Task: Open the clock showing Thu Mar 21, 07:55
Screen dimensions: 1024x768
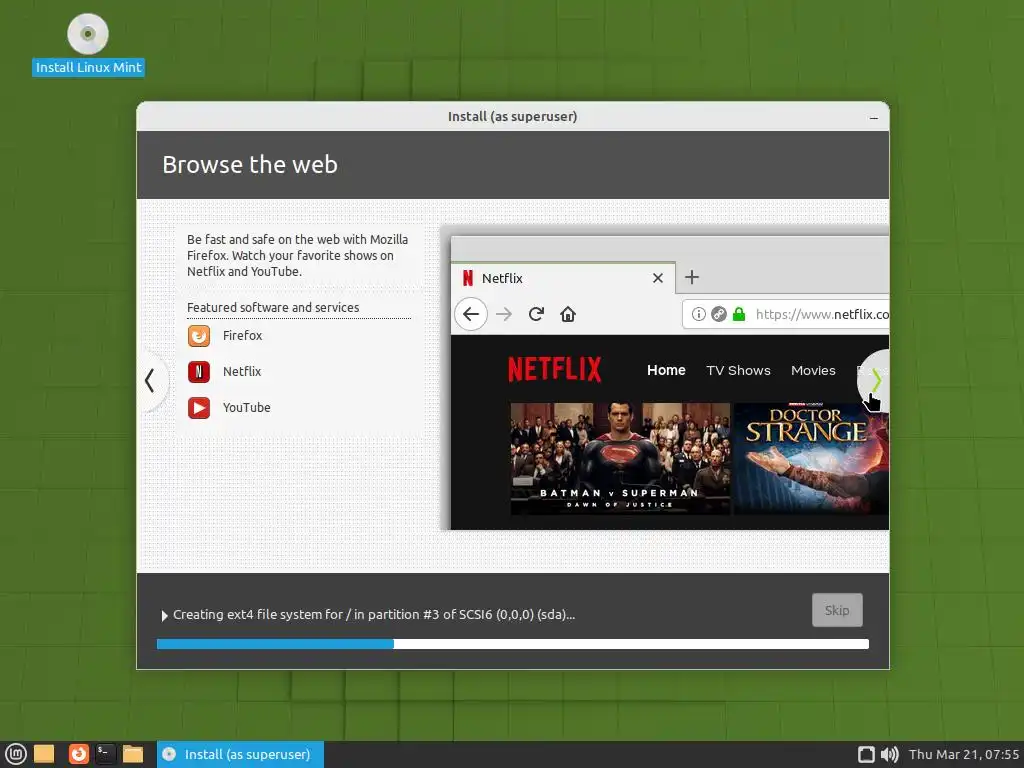Action: pos(964,754)
